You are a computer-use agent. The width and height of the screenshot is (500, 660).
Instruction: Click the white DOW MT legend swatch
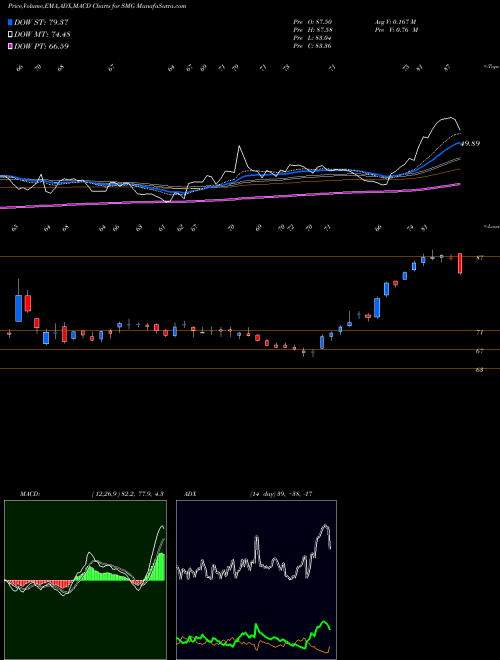tap(10, 34)
